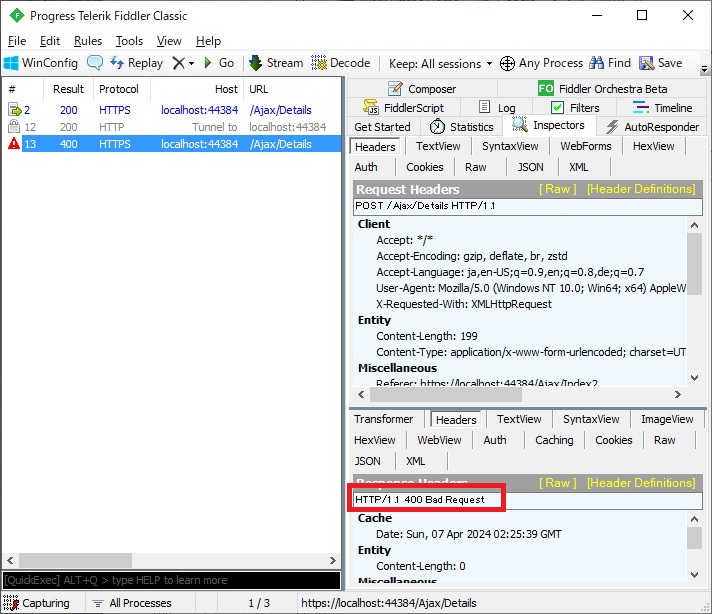The image size is (712, 614).
Task: Select the response Transformer tab
Action: pos(383,419)
